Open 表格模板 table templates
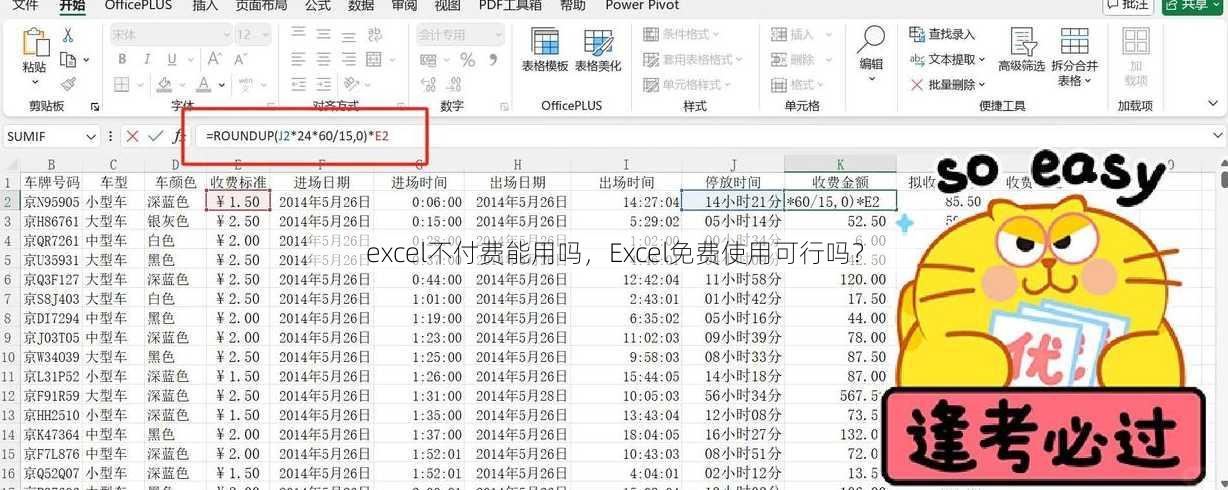 545,50
